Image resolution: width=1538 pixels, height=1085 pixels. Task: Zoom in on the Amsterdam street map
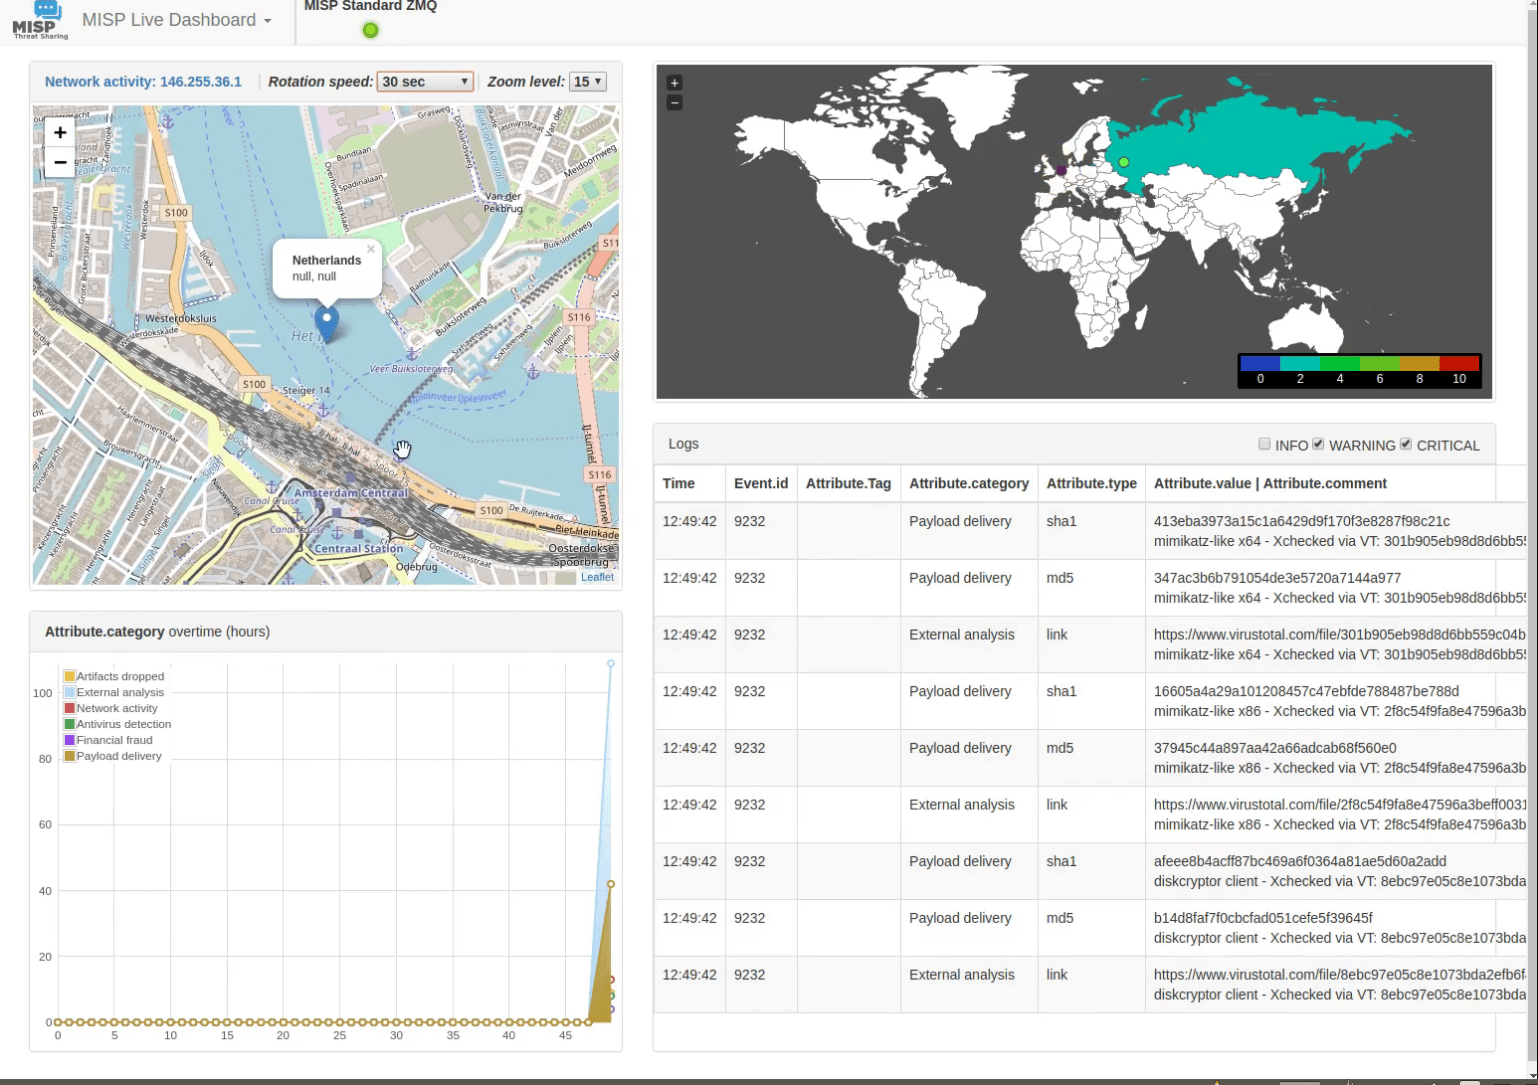[x=59, y=132]
